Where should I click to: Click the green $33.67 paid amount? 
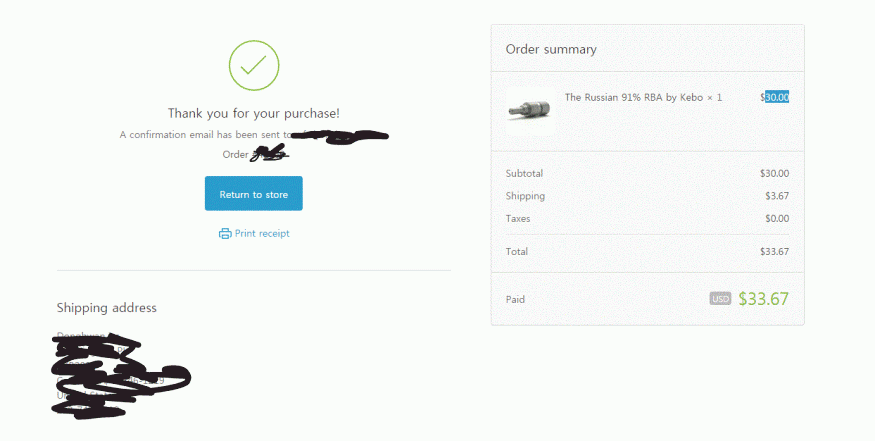[x=763, y=299]
